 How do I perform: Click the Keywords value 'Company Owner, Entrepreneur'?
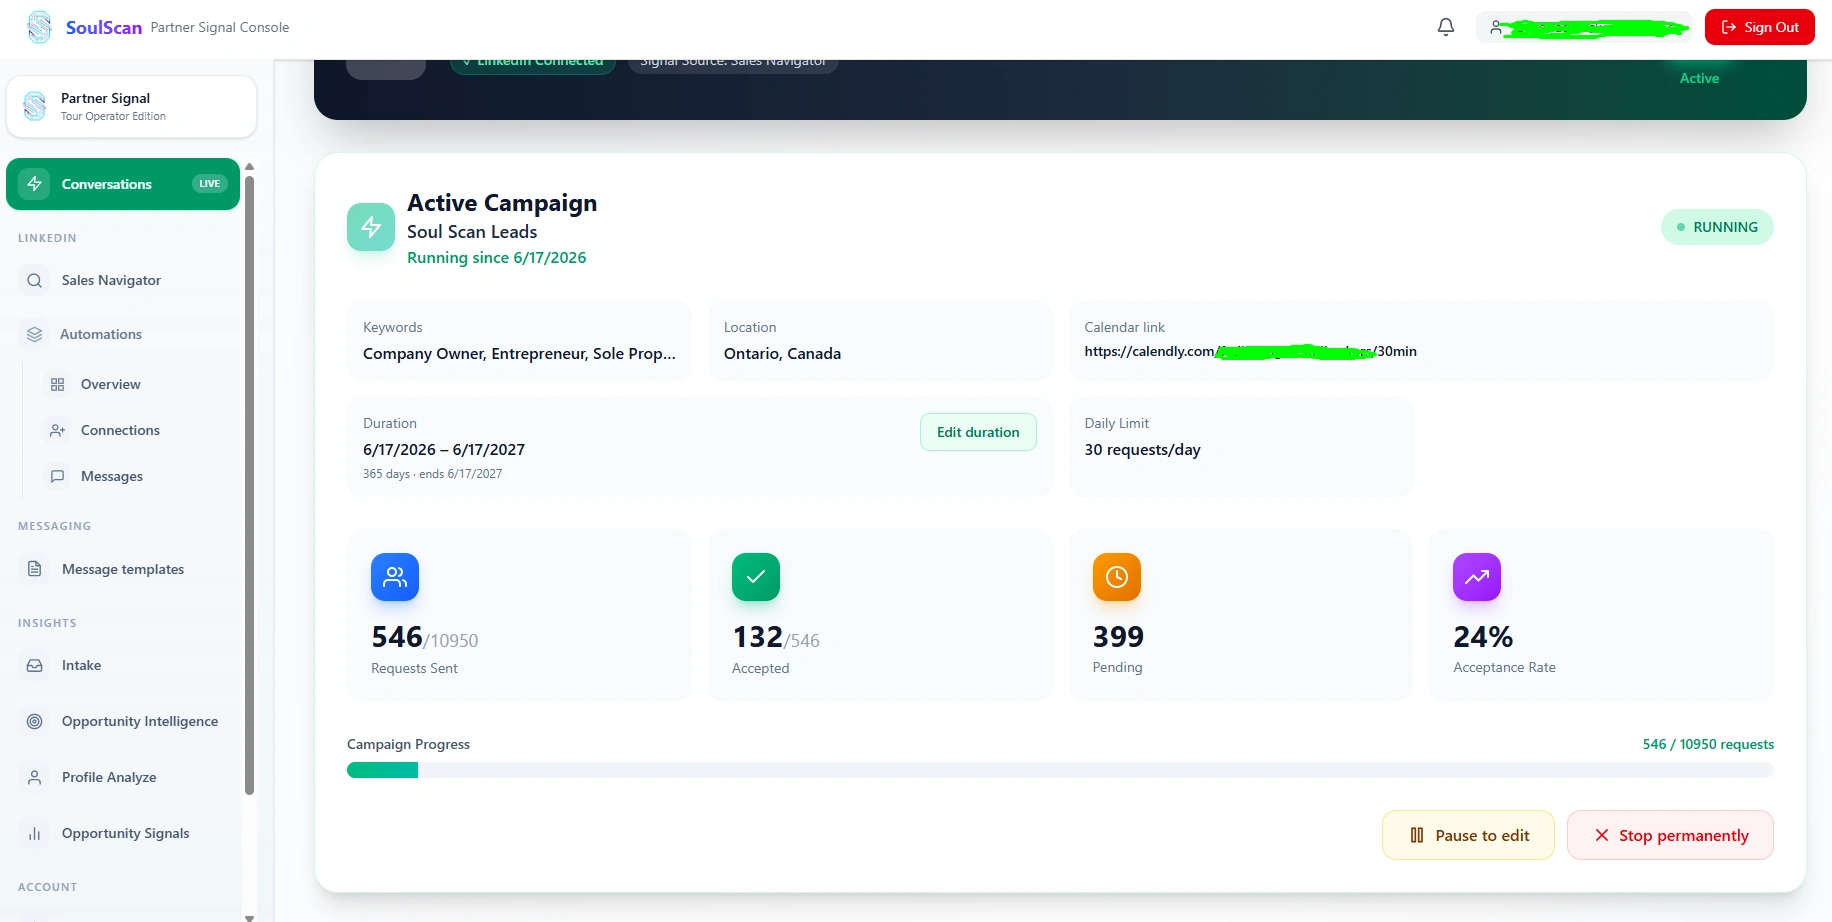tap(519, 354)
